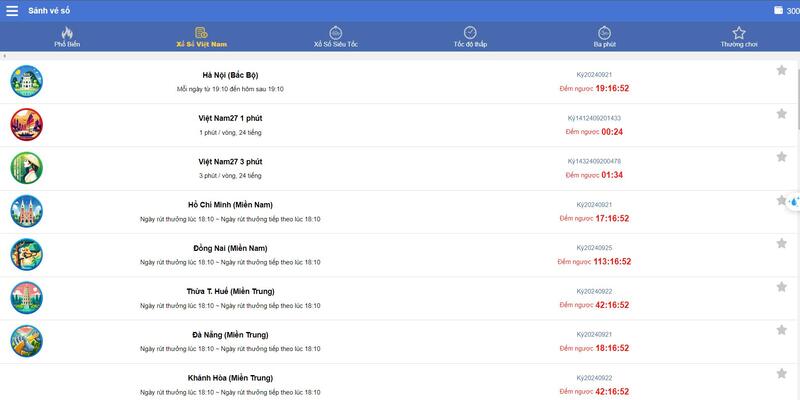The width and height of the screenshot is (800, 400).
Task: Select the Tốc độ thấp tab
Action: pyautogui.click(x=470, y=37)
